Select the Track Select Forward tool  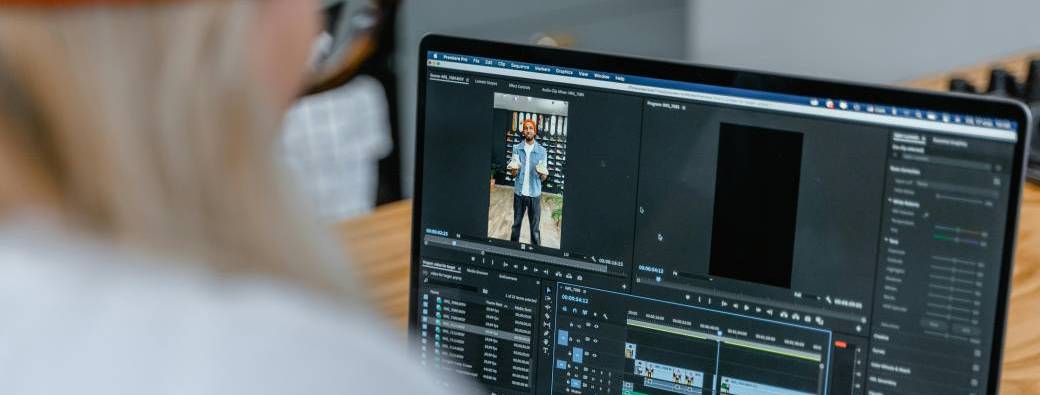pos(547,298)
